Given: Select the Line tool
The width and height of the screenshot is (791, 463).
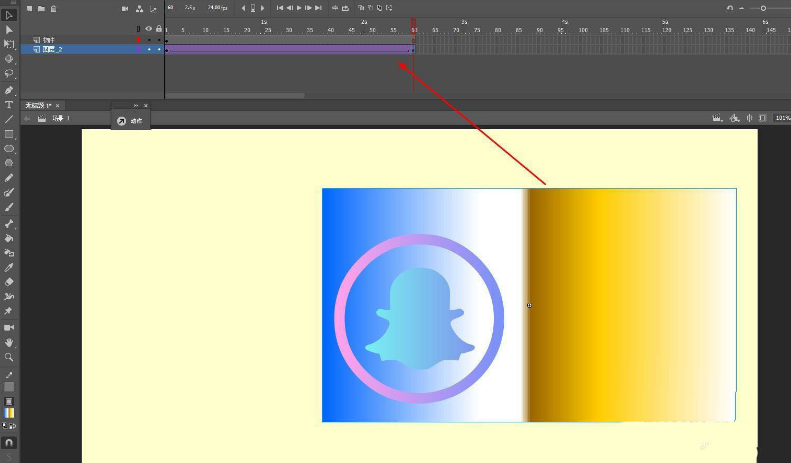Looking at the screenshot, I should click(9, 120).
